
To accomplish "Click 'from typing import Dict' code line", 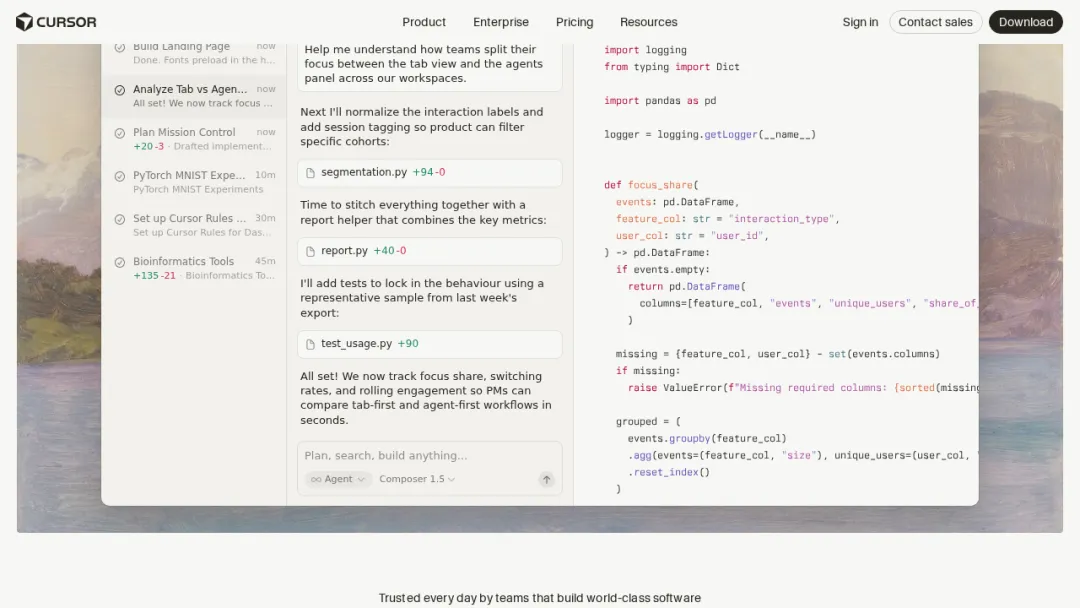I will 672,67.
